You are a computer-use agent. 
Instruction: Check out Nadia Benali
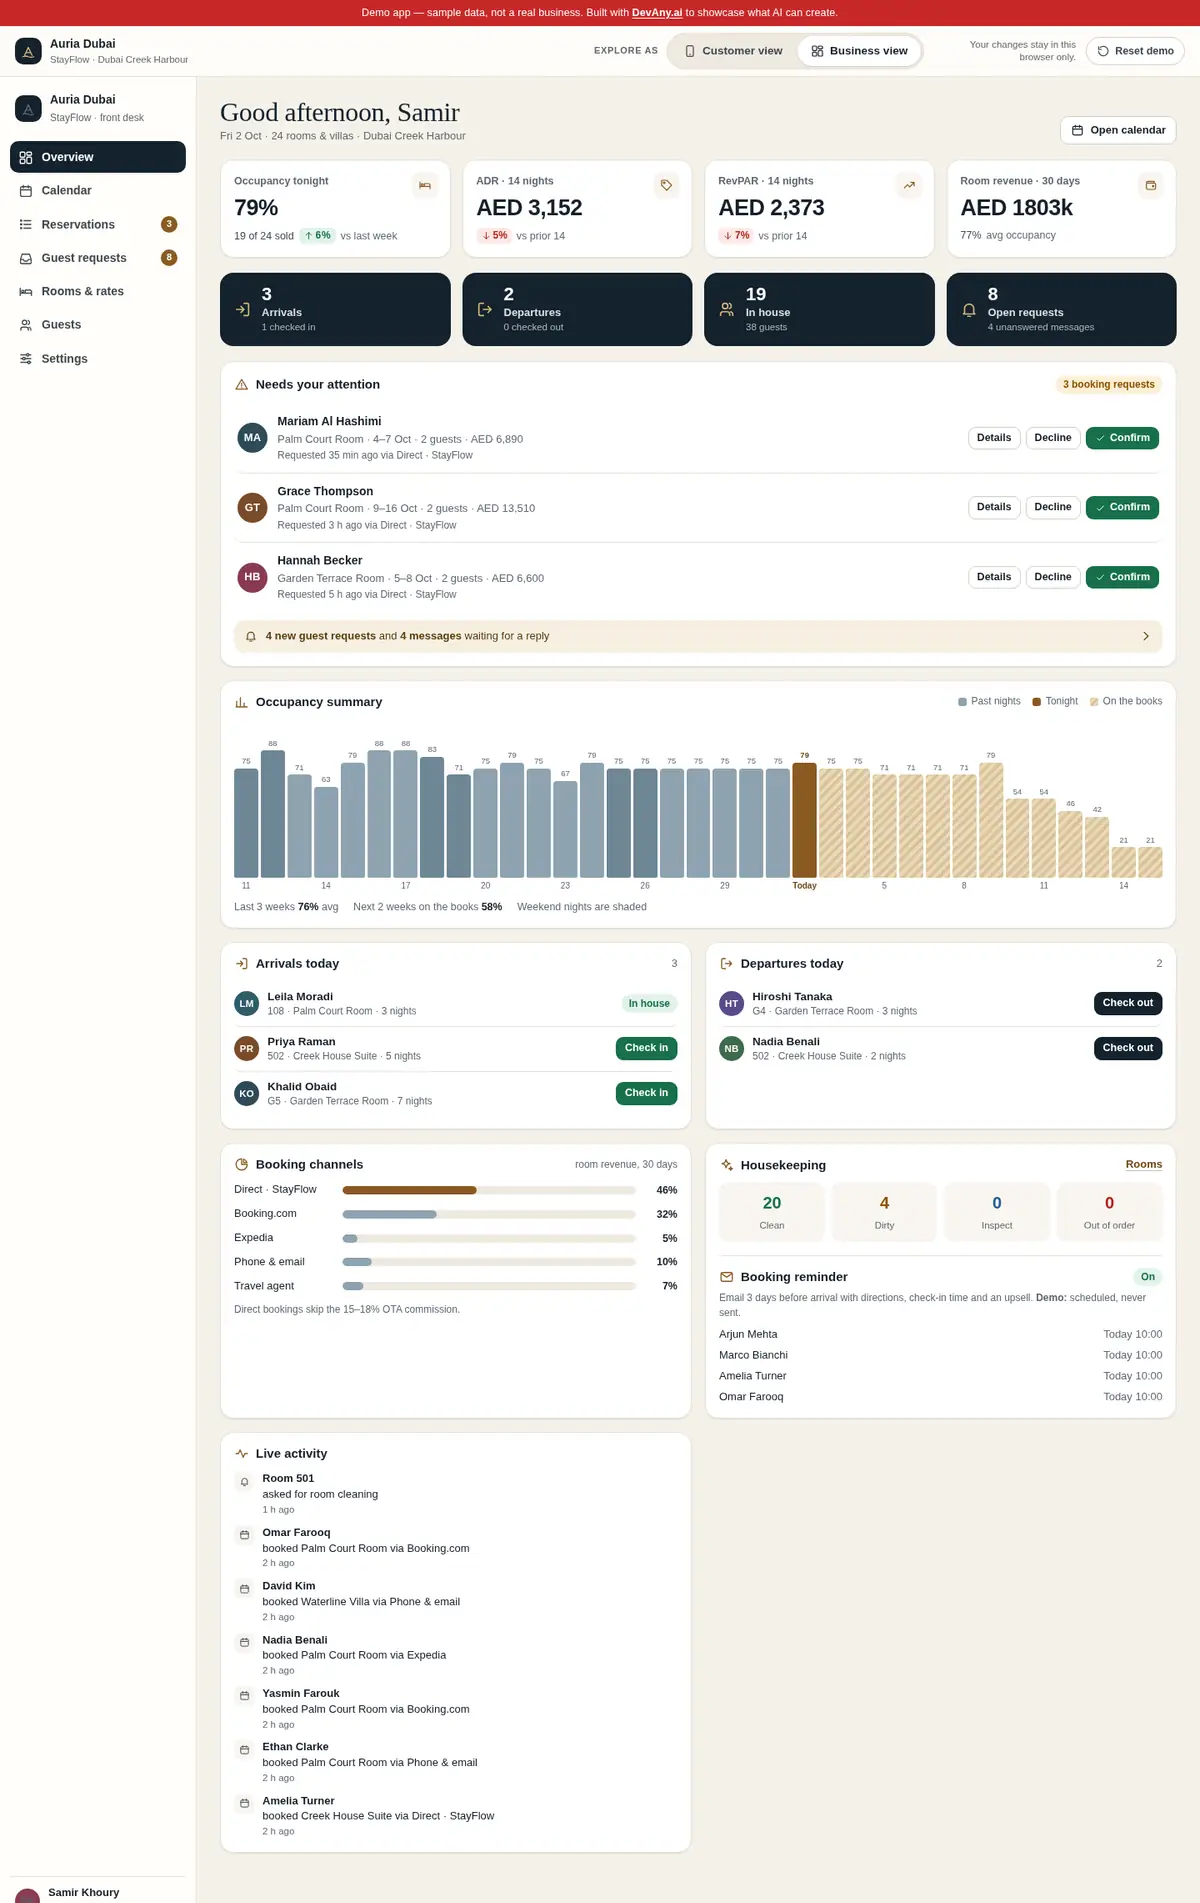point(1128,1048)
